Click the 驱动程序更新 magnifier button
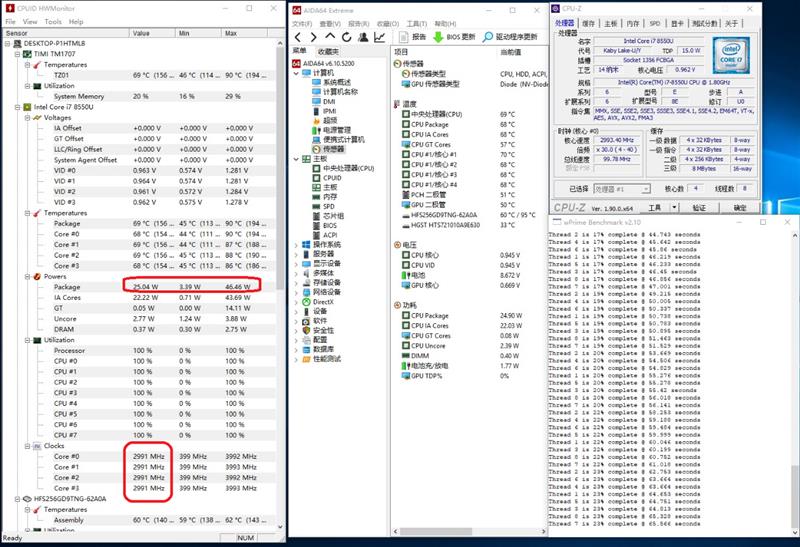 [x=489, y=37]
